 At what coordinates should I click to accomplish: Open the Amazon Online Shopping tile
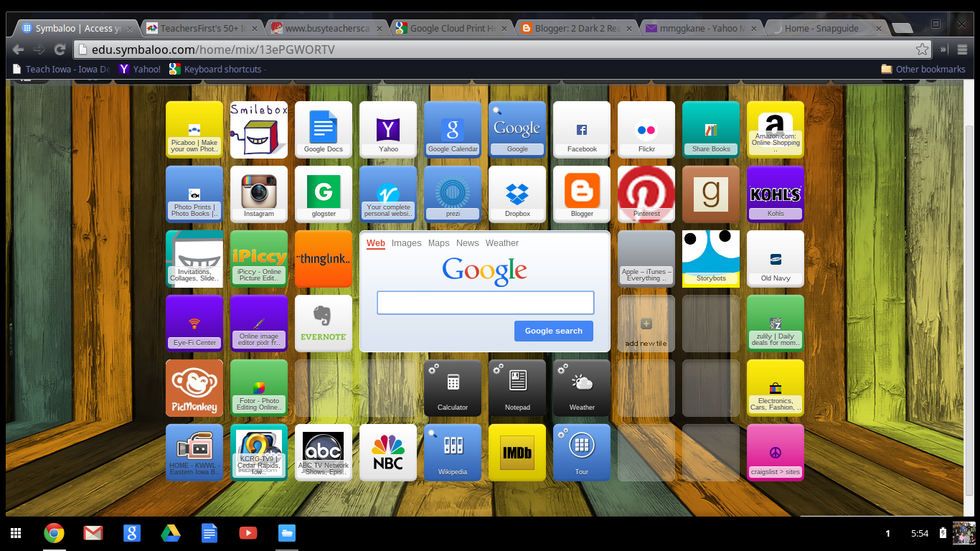[776, 129]
